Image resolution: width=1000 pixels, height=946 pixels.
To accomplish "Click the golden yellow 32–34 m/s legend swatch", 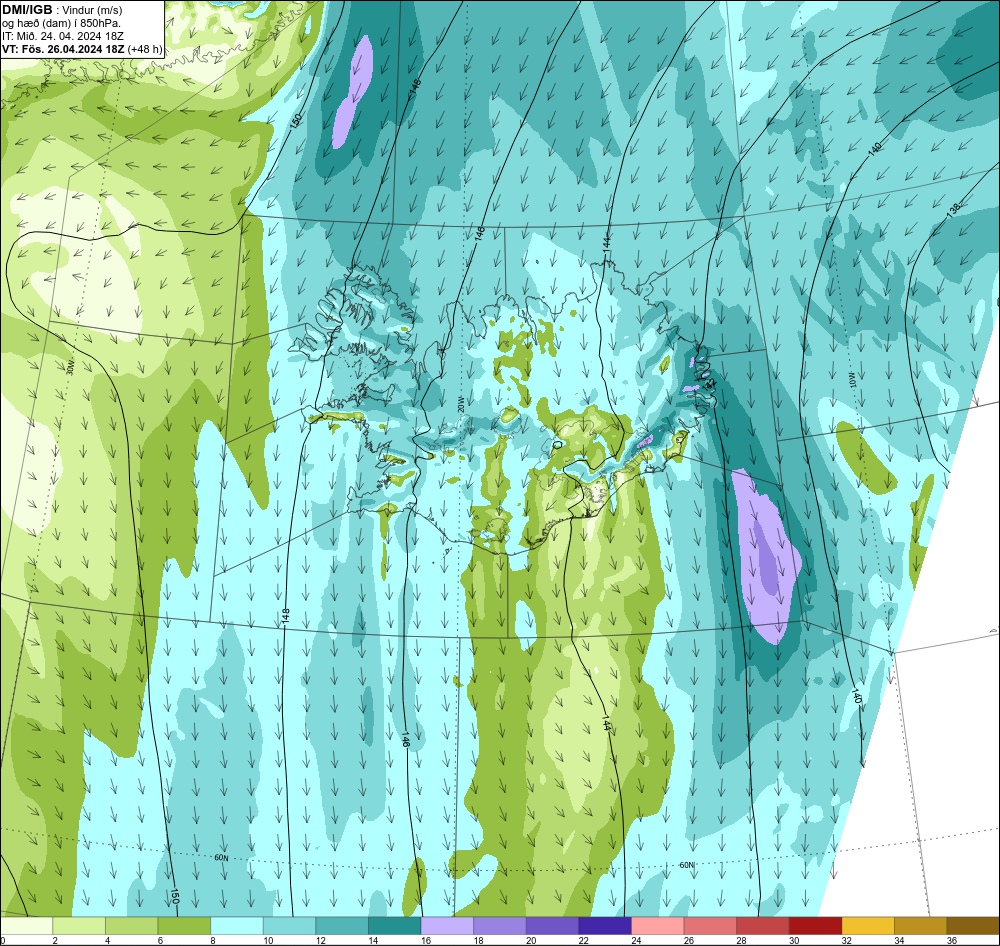I will coord(868,926).
